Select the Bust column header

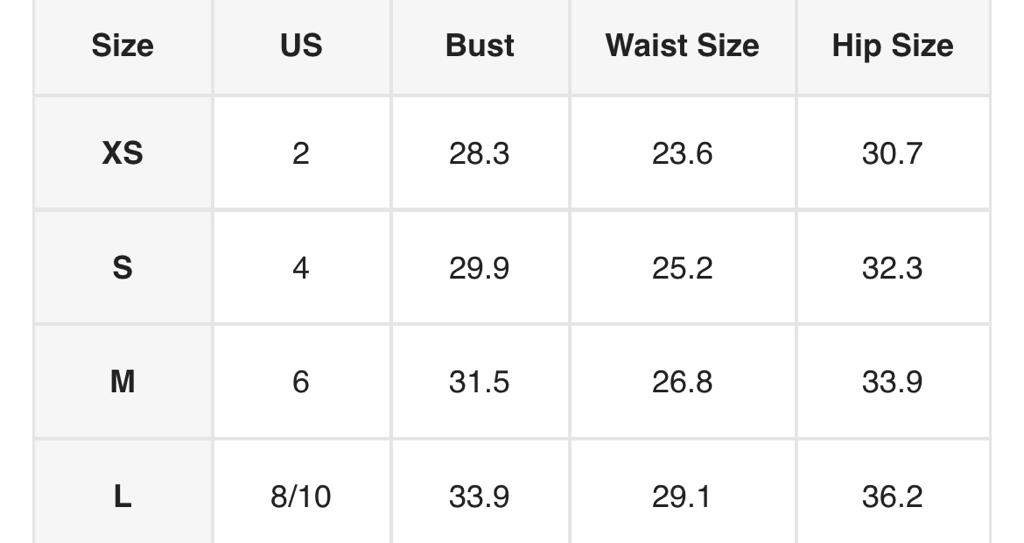480,46
